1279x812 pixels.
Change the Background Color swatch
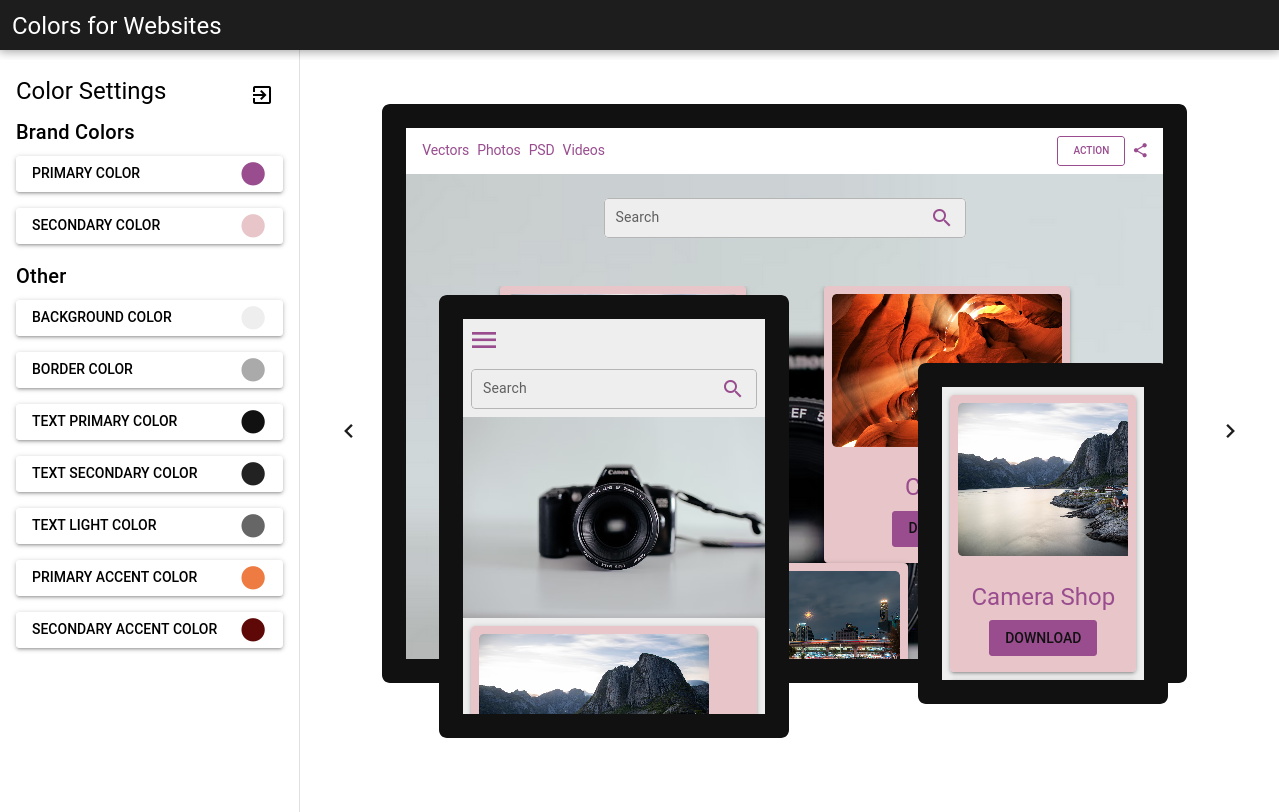click(x=252, y=317)
